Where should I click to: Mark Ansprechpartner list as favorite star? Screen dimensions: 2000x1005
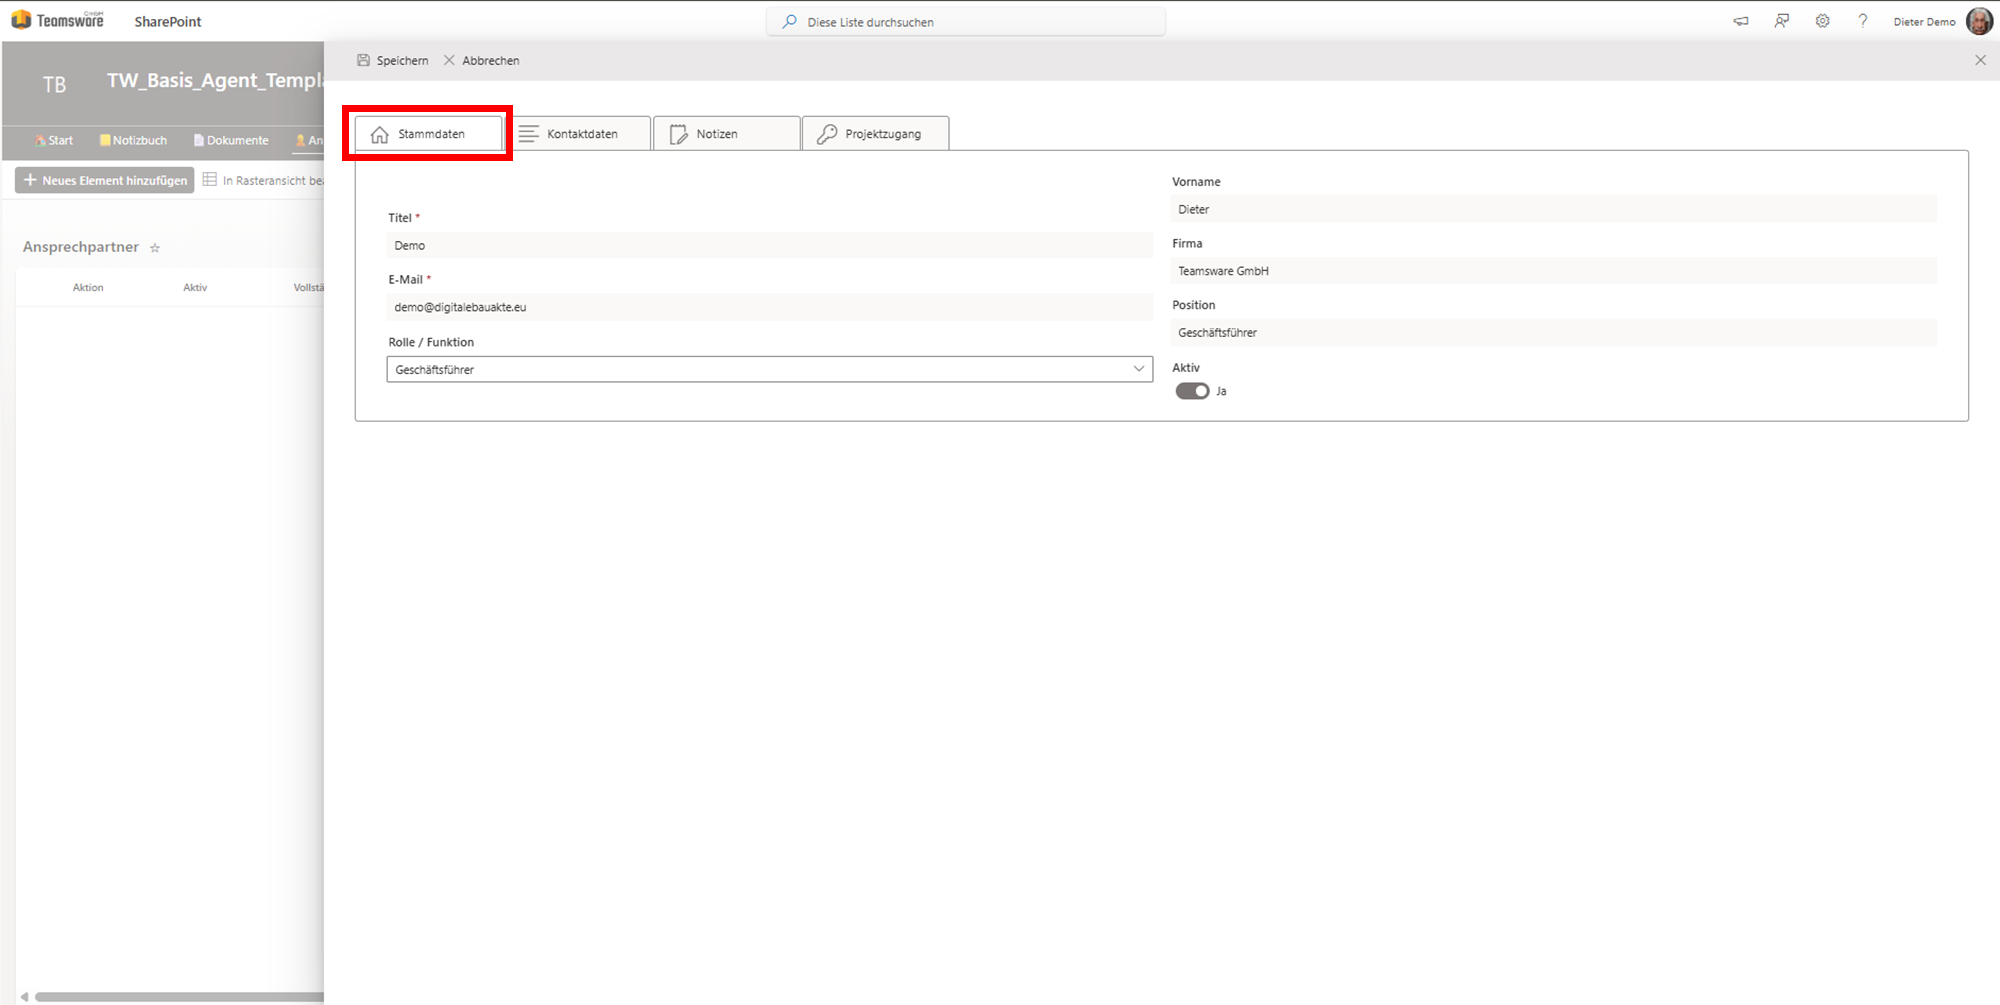coord(155,248)
